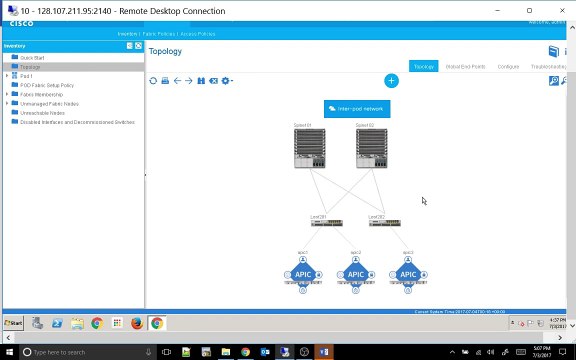Screen dimensions: 576x360
Task: Expand the Fabric Membership node
Action: tap(7, 94)
